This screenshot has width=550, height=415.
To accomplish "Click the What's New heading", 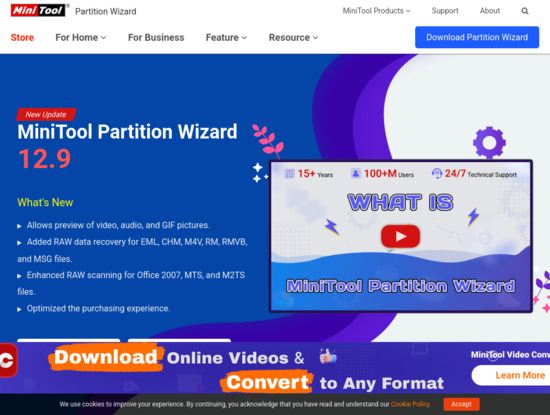I will click(x=45, y=202).
